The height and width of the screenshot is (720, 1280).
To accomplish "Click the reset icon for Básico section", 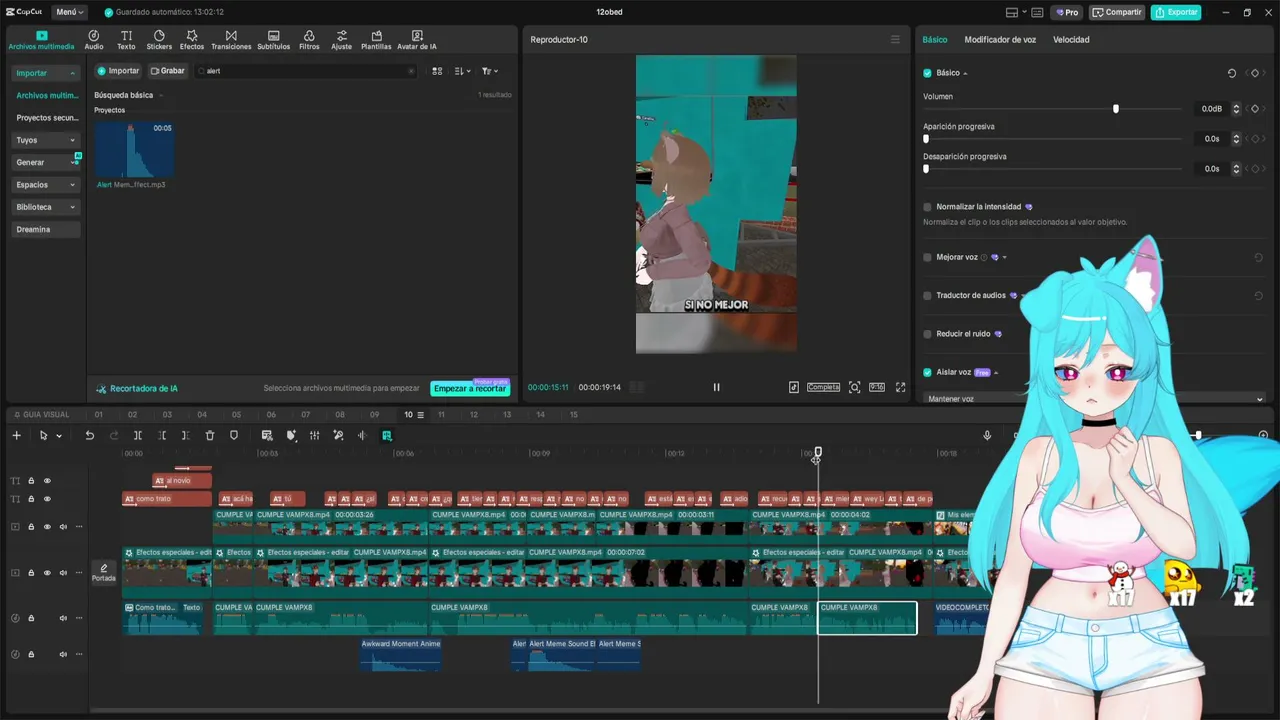I will 1232,73.
